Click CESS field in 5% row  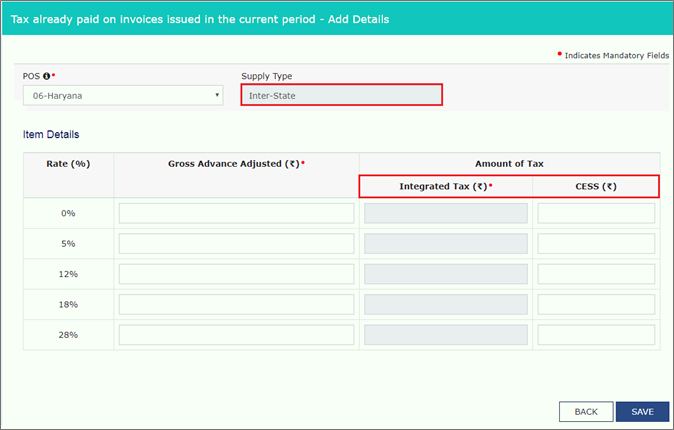coord(596,244)
